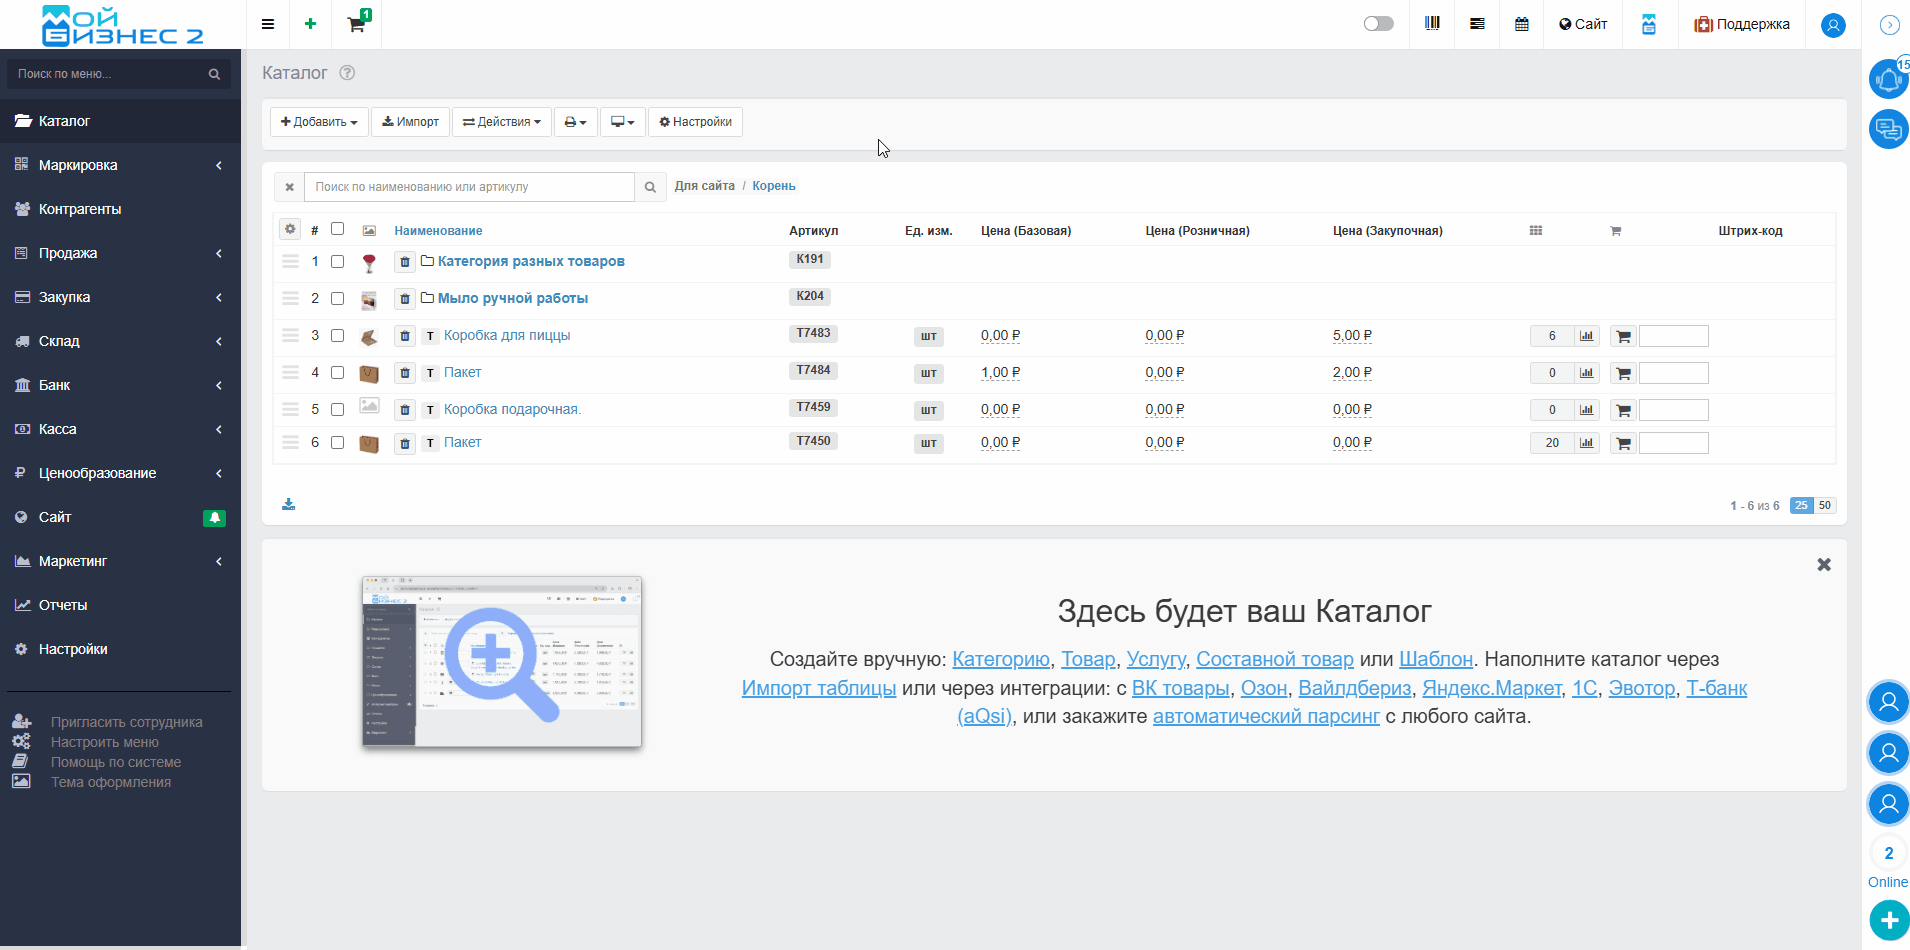Viewport: 1910px width, 950px height.
Task: Open stock chart icon for Коробка для пиццы
Action: coord(1586,336)
